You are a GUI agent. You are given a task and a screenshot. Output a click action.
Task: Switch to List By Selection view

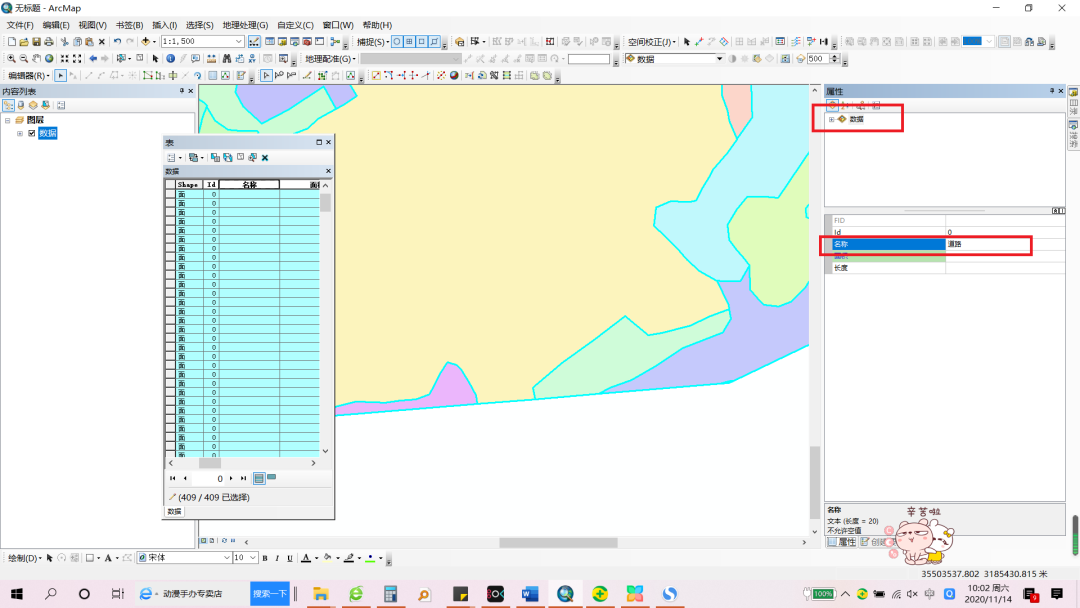pos(45,105)
